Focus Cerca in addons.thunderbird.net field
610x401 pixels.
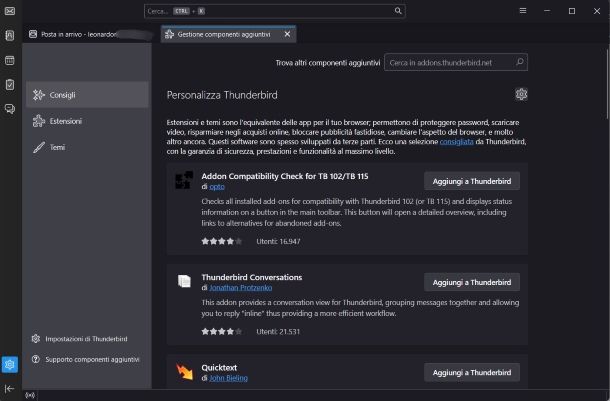(456, 62)
